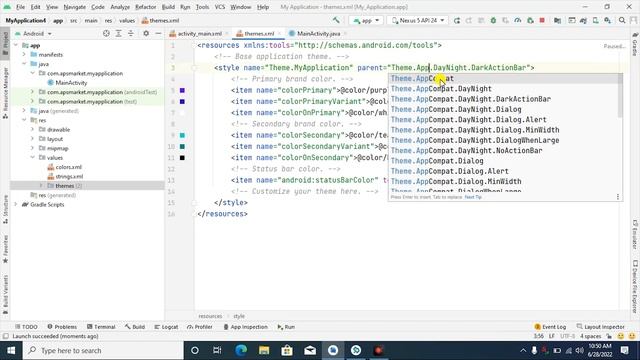Expand the mipmap folder

(33, 148)
